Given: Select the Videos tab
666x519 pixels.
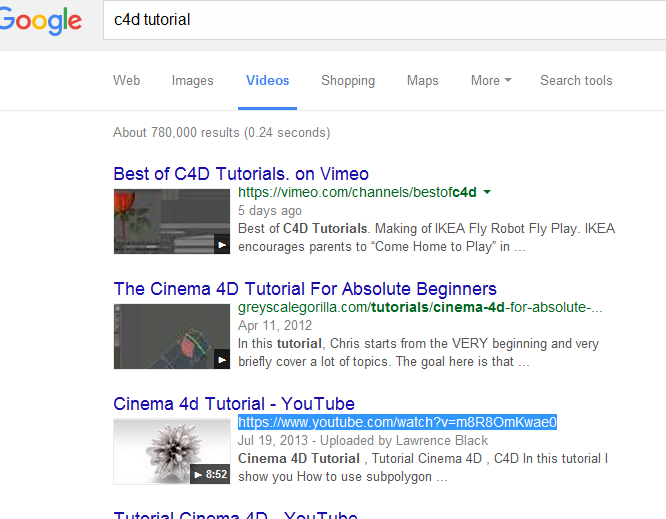Looking at the screenshot, I should 268,80.
